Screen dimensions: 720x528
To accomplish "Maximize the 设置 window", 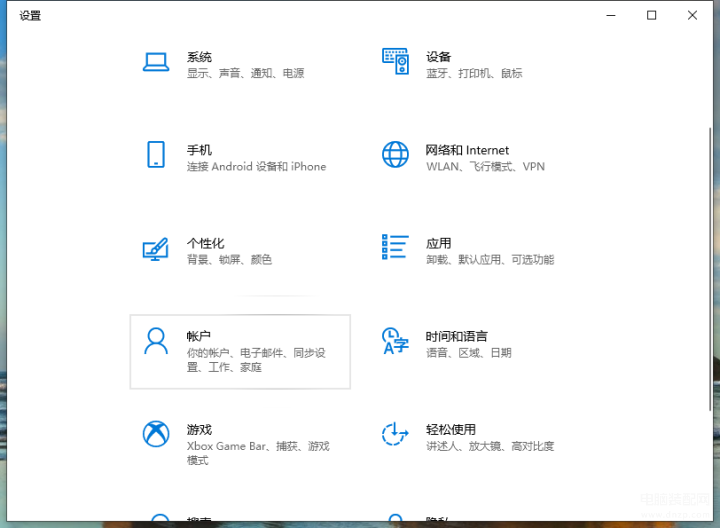I will [x=651, y=15].
